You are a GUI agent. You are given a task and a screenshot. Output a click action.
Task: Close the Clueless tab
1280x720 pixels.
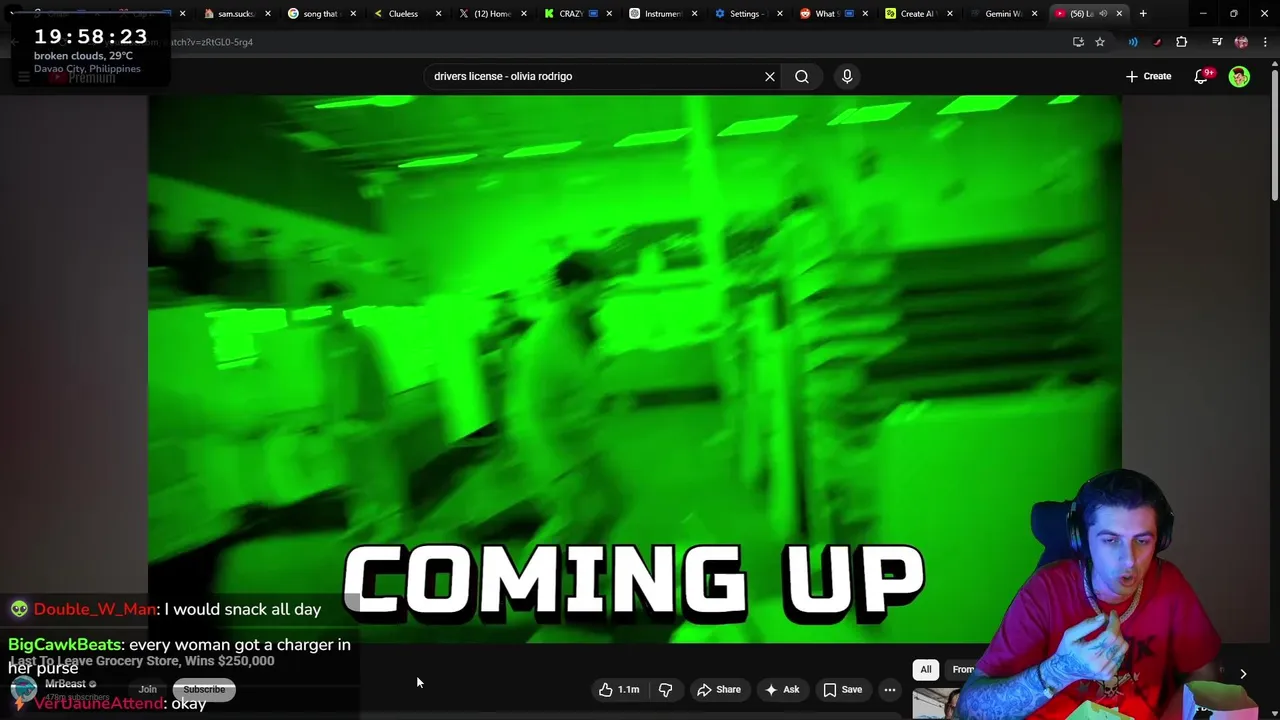tap(438, 14)
